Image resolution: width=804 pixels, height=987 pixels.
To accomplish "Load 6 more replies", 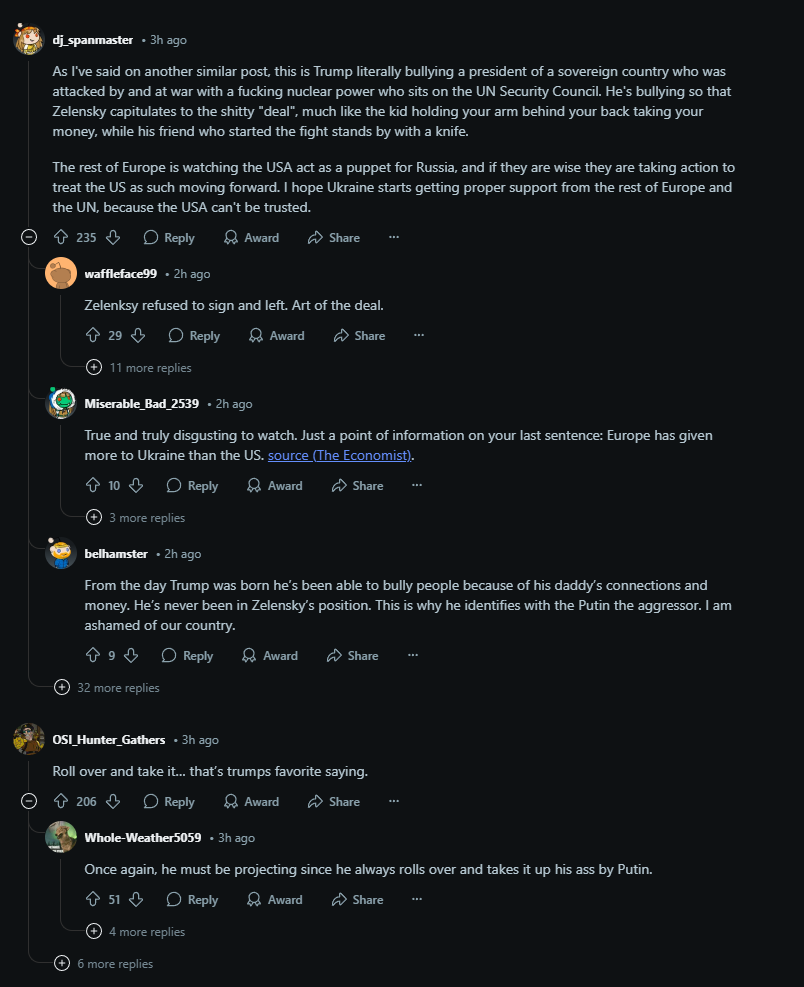I will [x=104, y=964].
